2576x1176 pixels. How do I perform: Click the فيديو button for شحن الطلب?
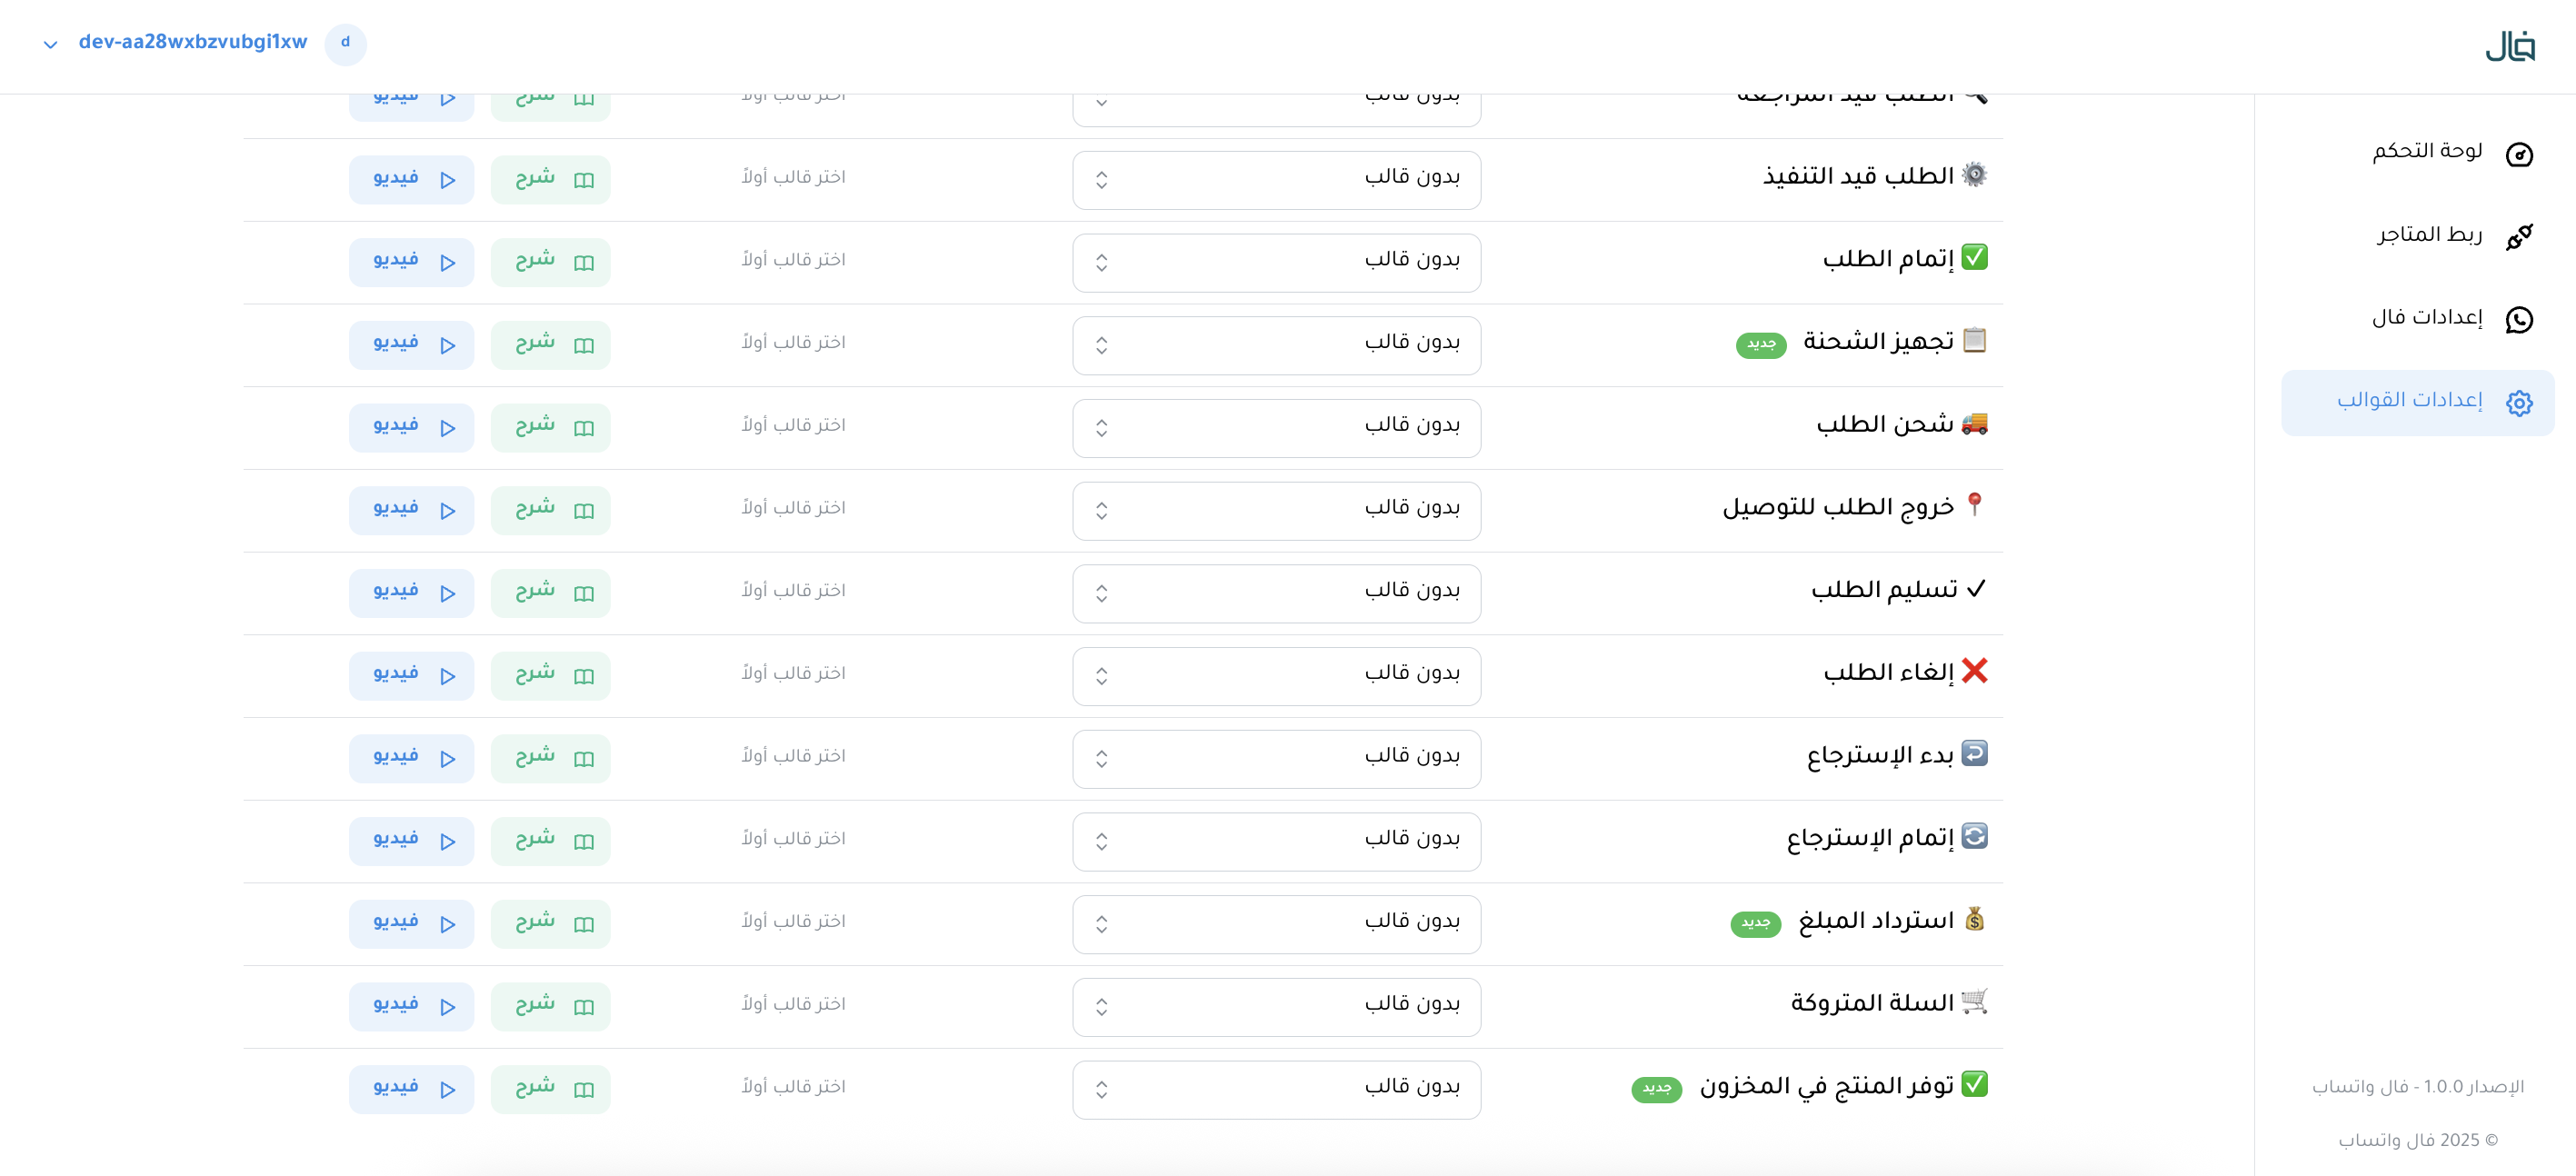(411, 427)
